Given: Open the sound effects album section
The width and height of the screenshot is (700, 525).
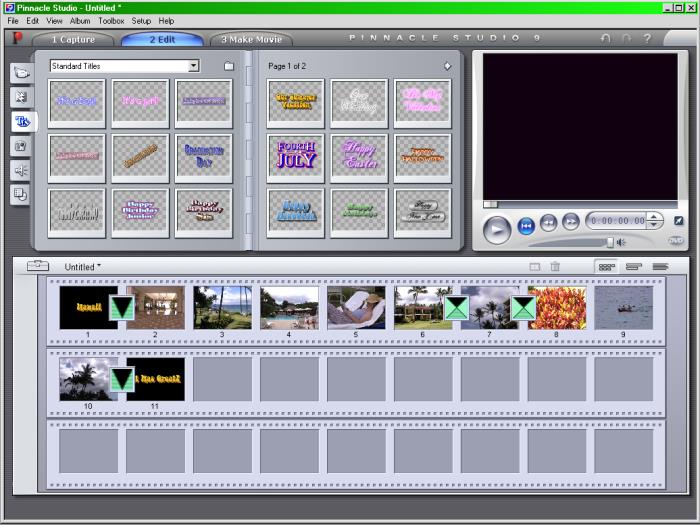Looking at the screenshot, I should 21,170.
